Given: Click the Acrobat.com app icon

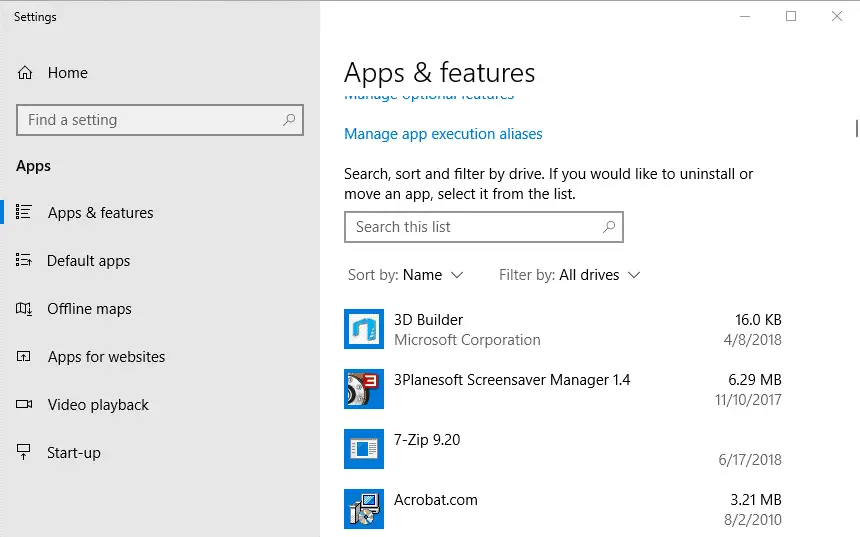Looking at the screenshot, I should (364, 509).
